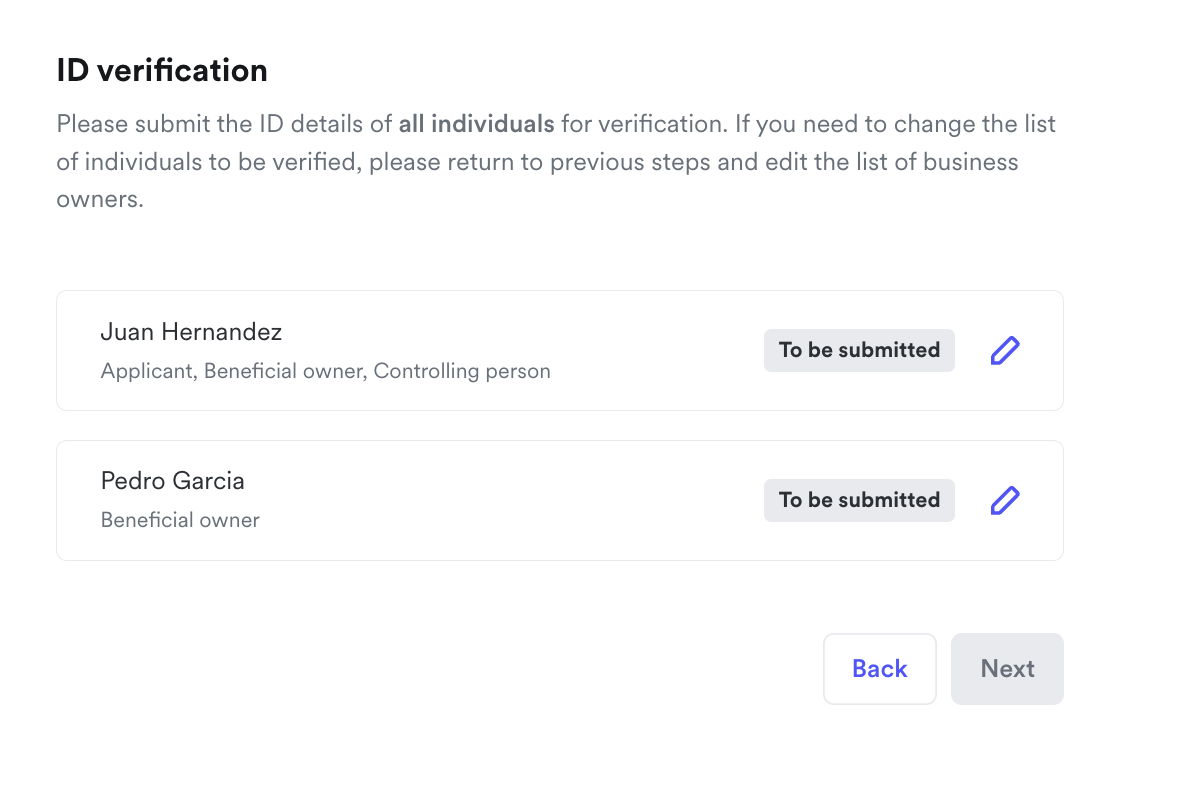Click the bold 'all individuals' text

pyautogui.click(x=476, y=125)
